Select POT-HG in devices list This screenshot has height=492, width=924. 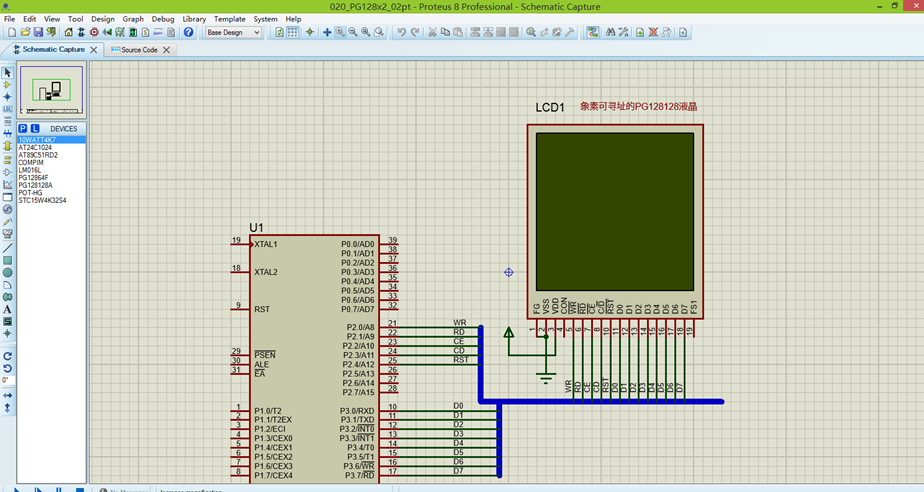pos(51,193)
